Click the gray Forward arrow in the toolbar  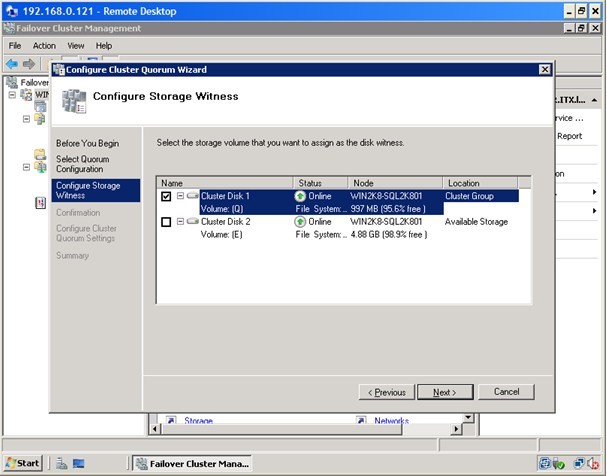coord(29,63)
